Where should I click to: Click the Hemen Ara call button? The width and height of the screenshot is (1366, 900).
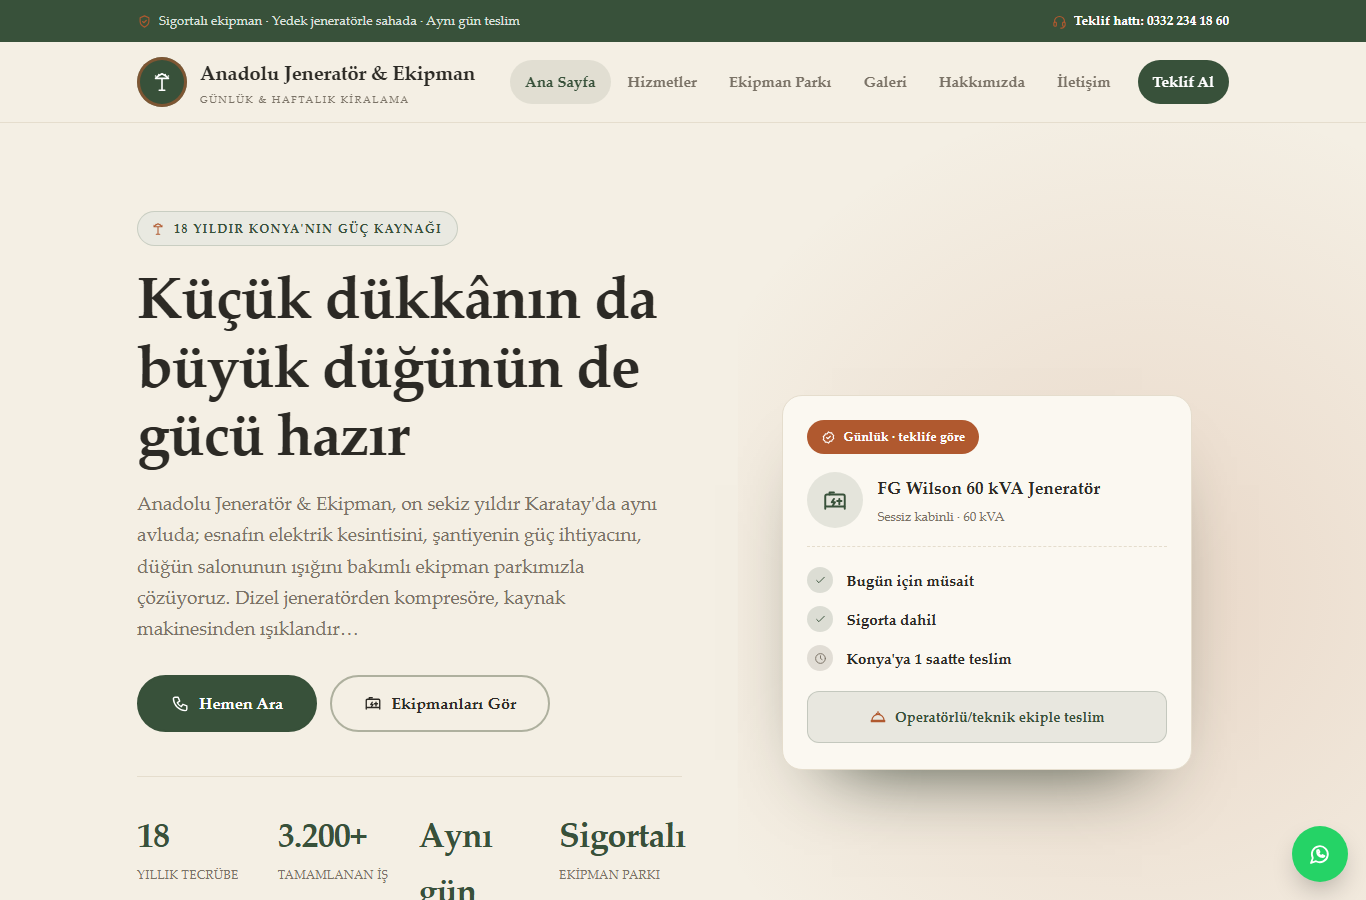tap(227, 704)
